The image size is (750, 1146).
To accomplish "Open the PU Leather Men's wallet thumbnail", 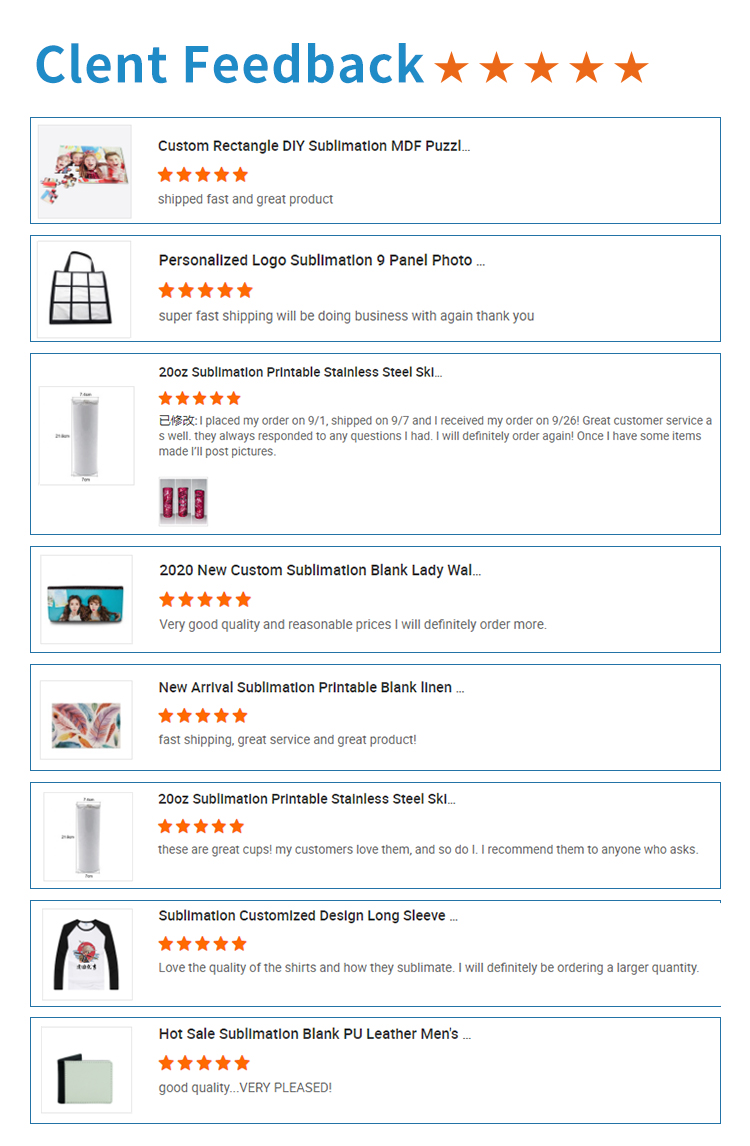I will pyautogui.click(x=86, y=1070).
